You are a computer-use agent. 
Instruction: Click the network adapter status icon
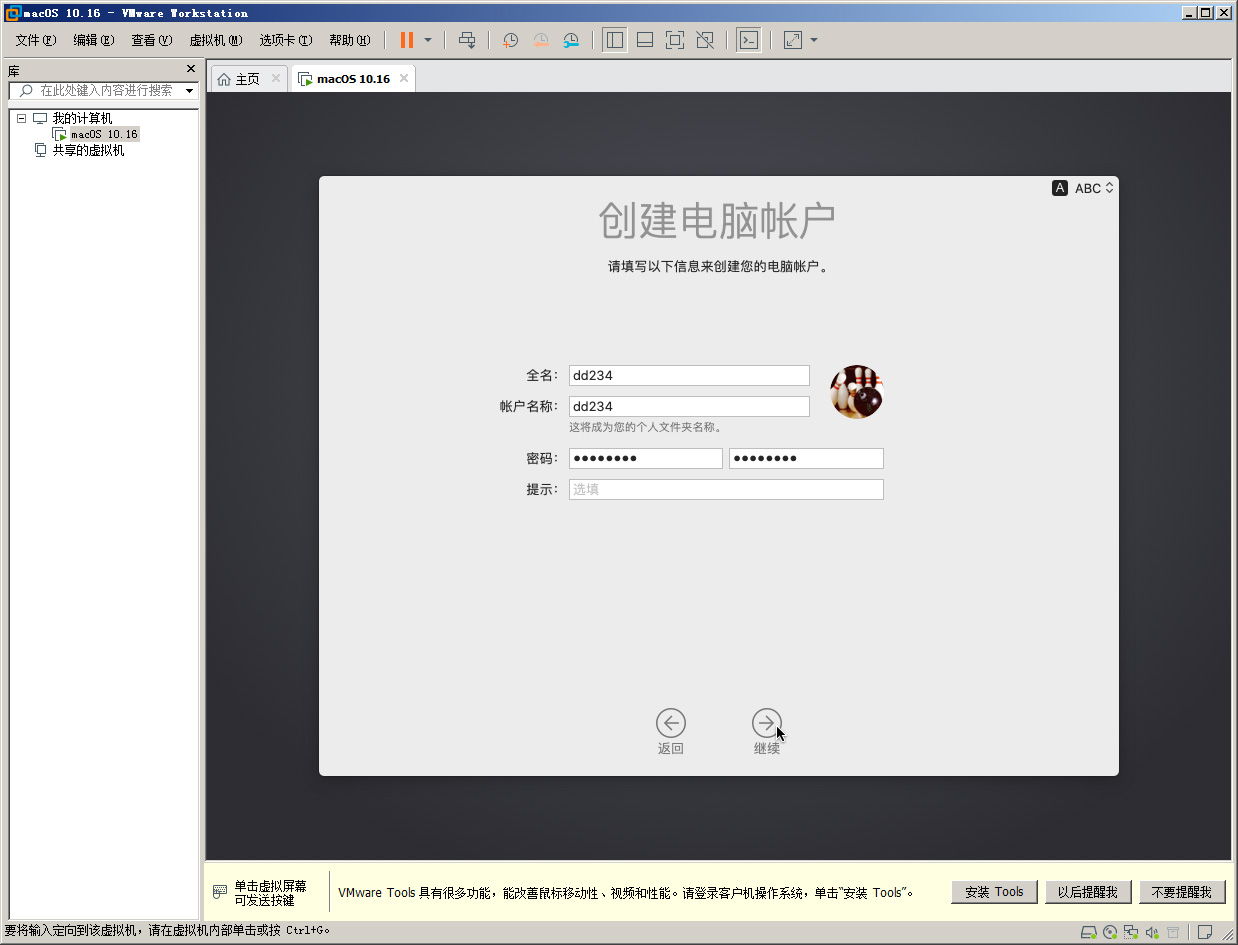pos(1131,933)
